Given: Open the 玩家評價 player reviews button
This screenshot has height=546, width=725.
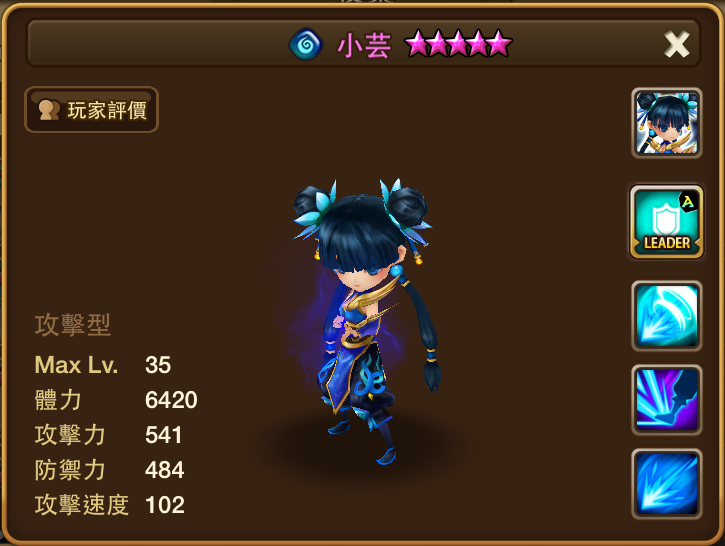Looking at the screenshot, I should (x=91, y=110).
